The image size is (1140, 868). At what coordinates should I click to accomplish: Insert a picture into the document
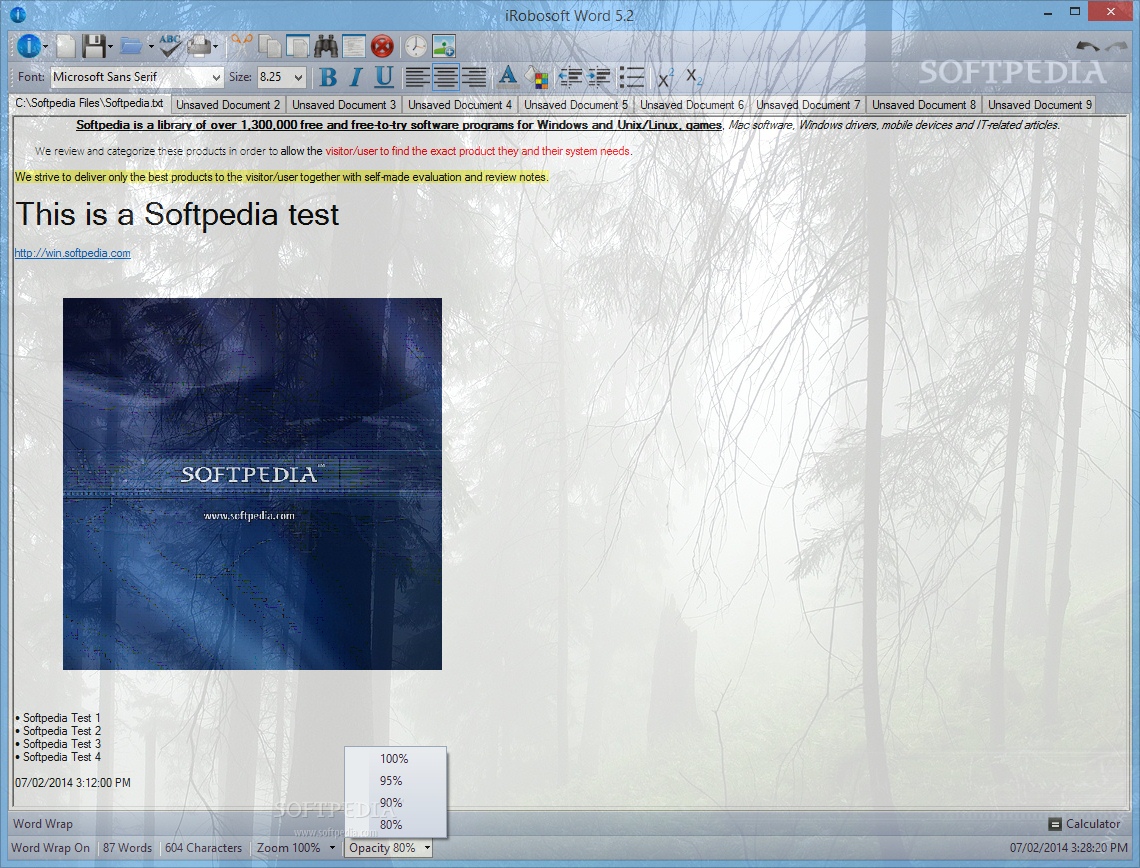[x=443, y=47]
